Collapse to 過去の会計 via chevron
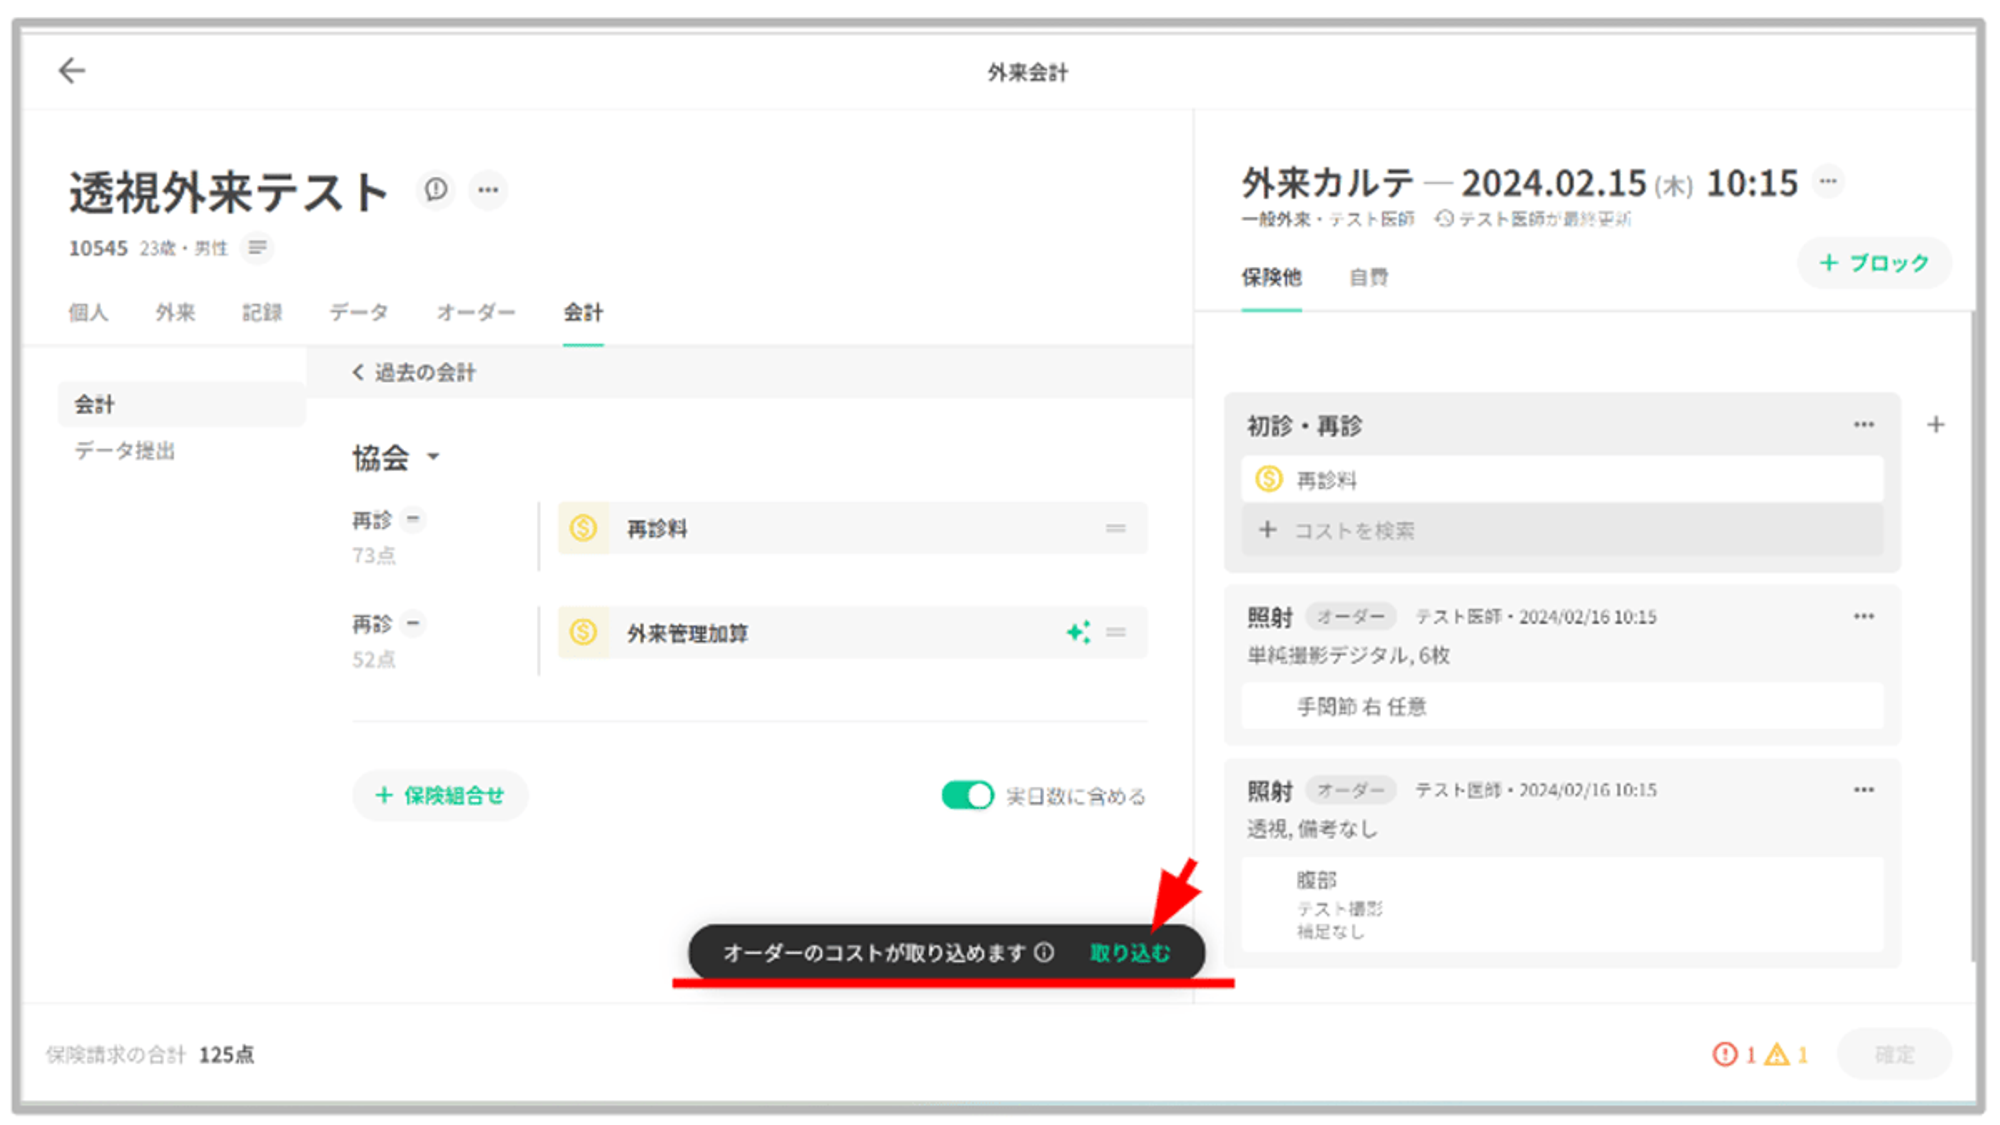The image size is (2000, 1125). [357, 372]
